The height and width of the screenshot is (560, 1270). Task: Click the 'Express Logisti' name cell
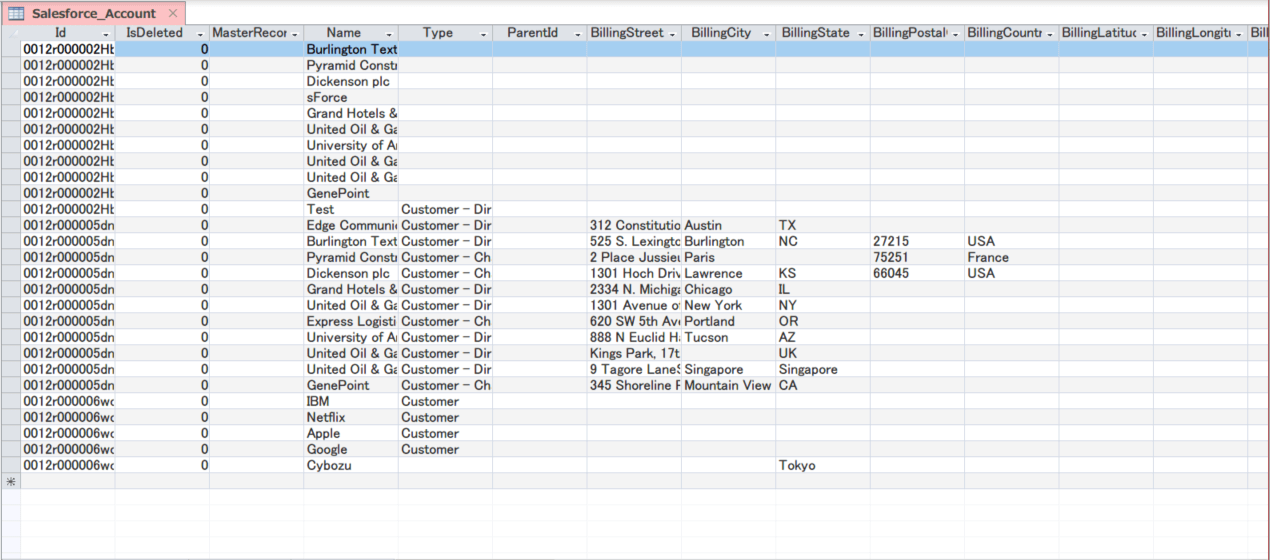[x=351, y=321]
